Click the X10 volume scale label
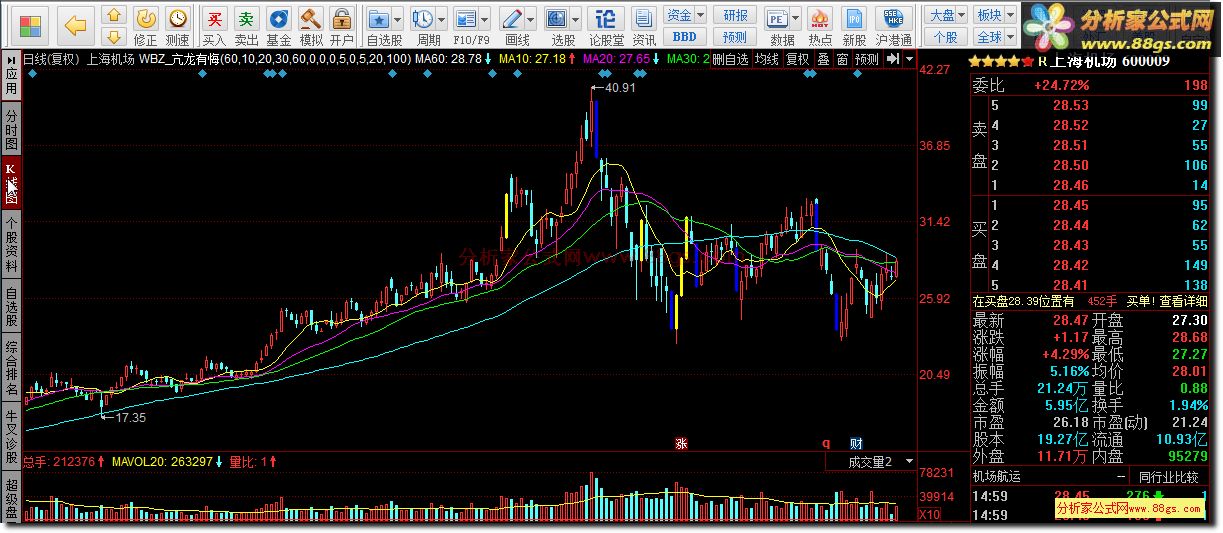The height and width of the screenshot is (533, 1223). pyautogui.click(x=930, y=515)
